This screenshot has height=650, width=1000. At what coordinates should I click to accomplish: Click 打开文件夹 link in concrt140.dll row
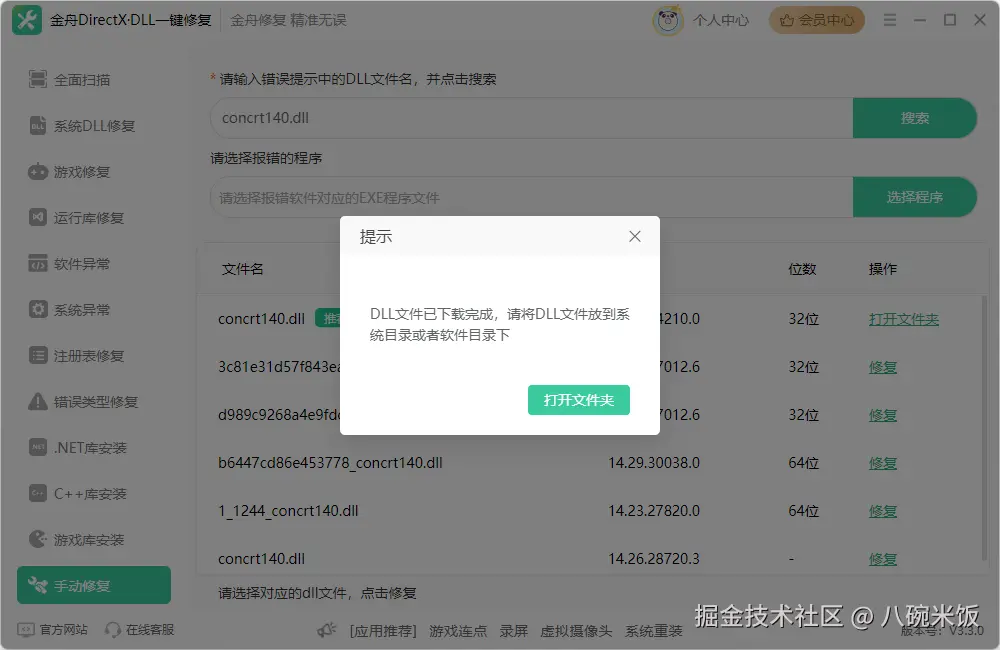point(903,319)
